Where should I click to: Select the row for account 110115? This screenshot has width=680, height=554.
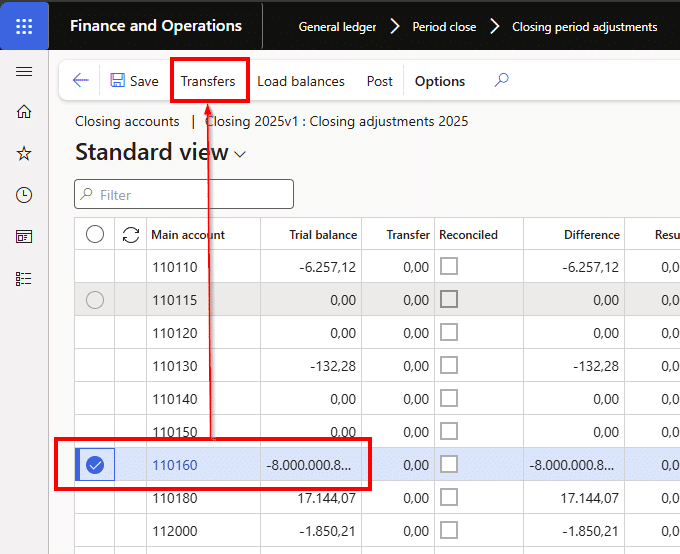(x=95, y=300)
